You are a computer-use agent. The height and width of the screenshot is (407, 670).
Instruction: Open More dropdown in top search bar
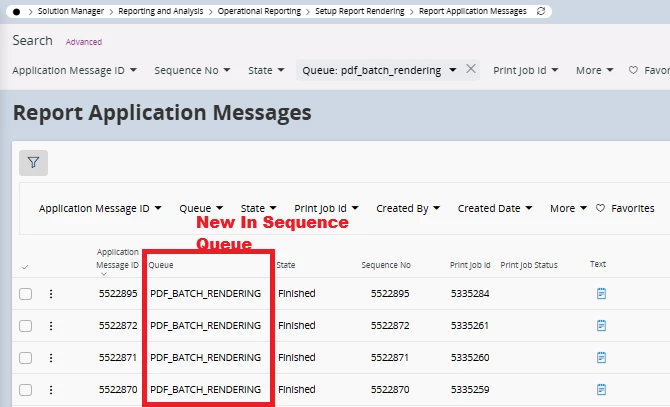point(594,70)
